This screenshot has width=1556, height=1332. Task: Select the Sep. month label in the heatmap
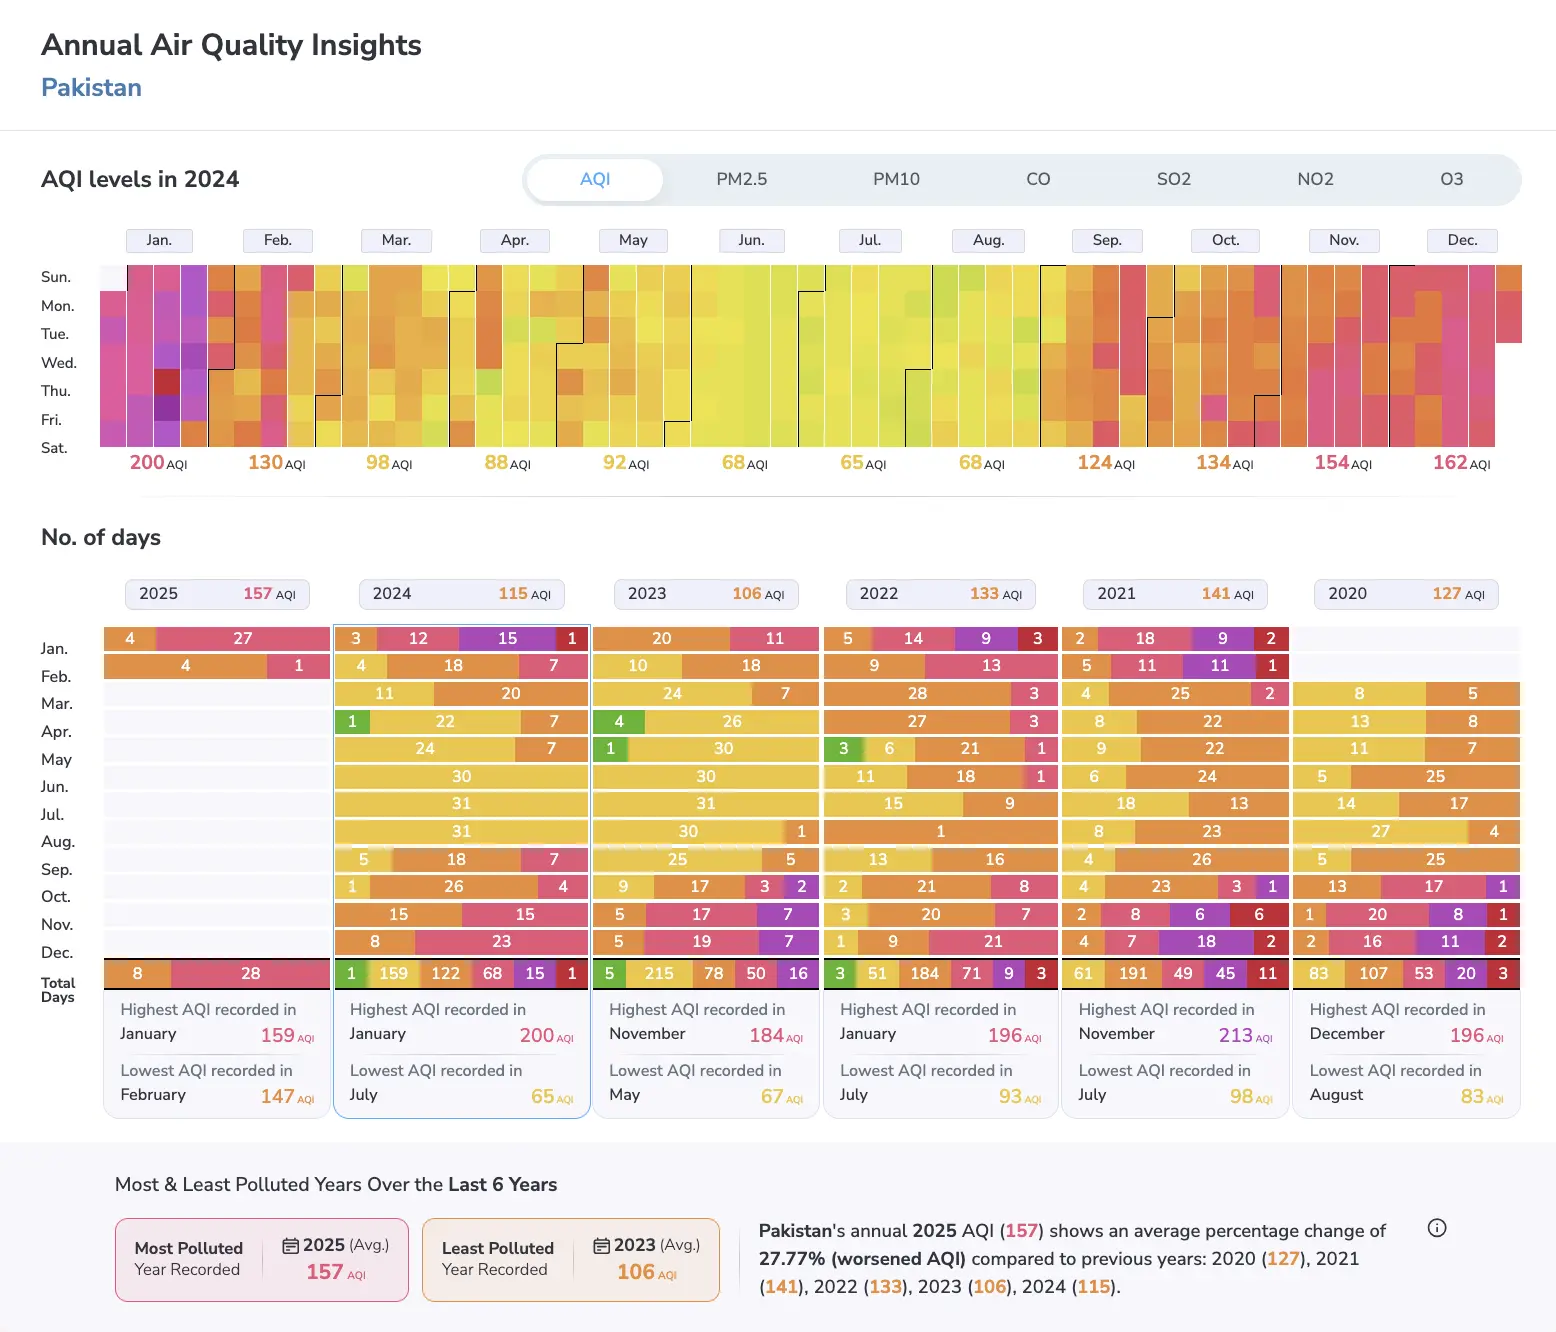(x=1107, y=240)
